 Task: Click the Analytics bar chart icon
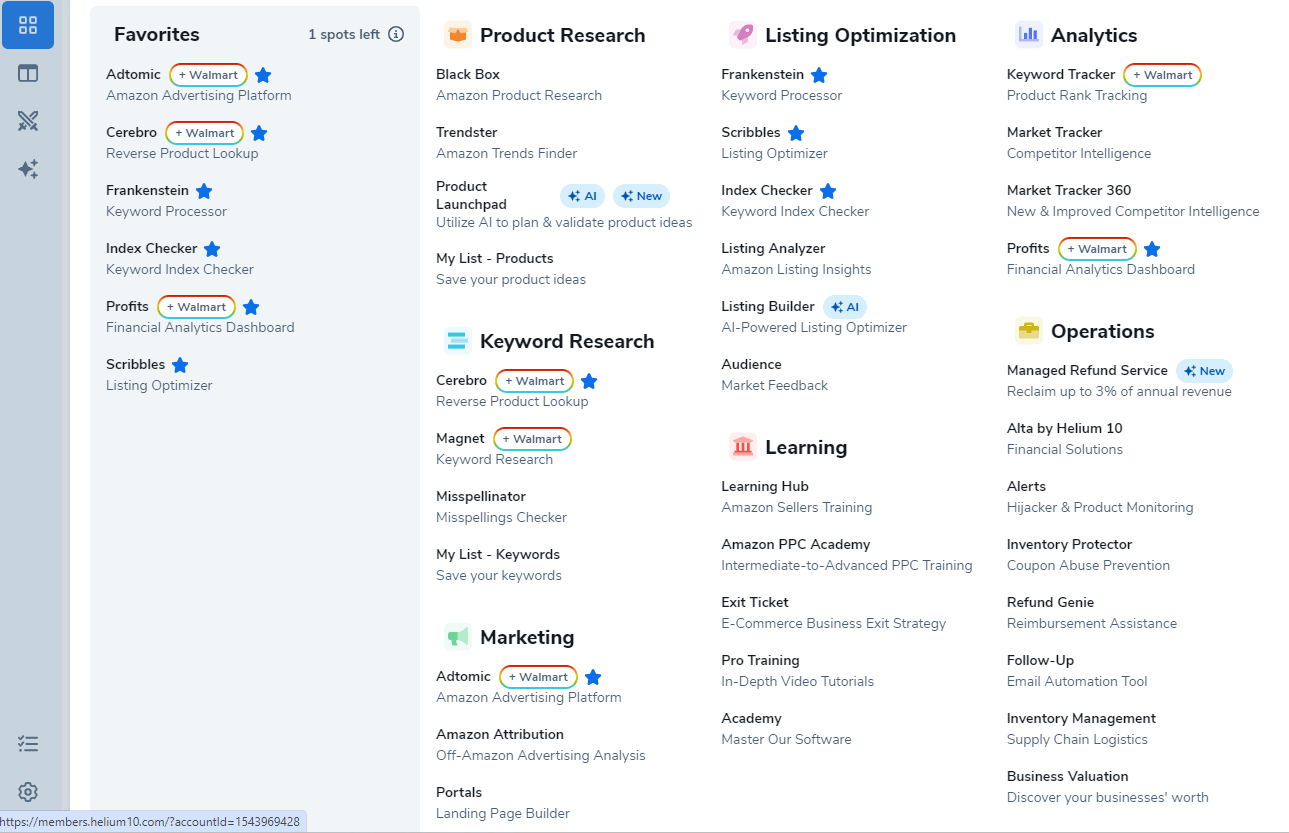tap(1029, 35)
